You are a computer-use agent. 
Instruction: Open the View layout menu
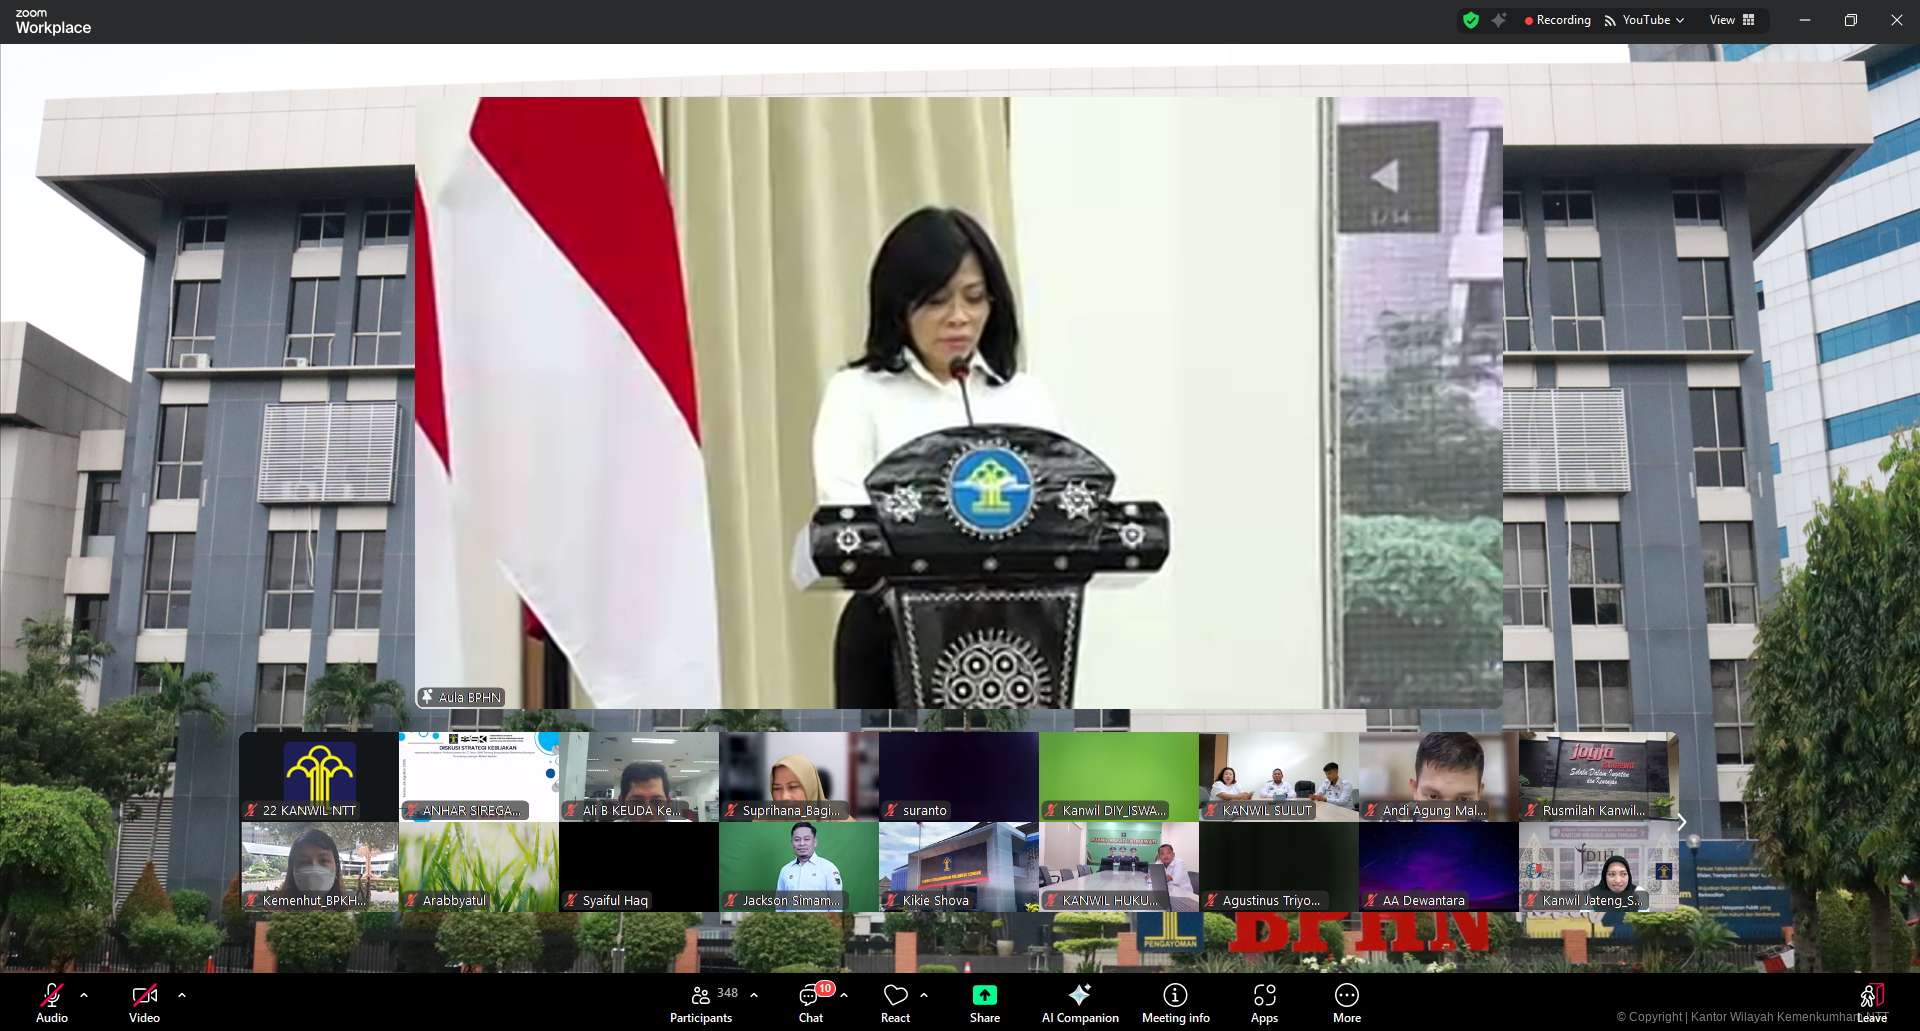(1731, 20)
